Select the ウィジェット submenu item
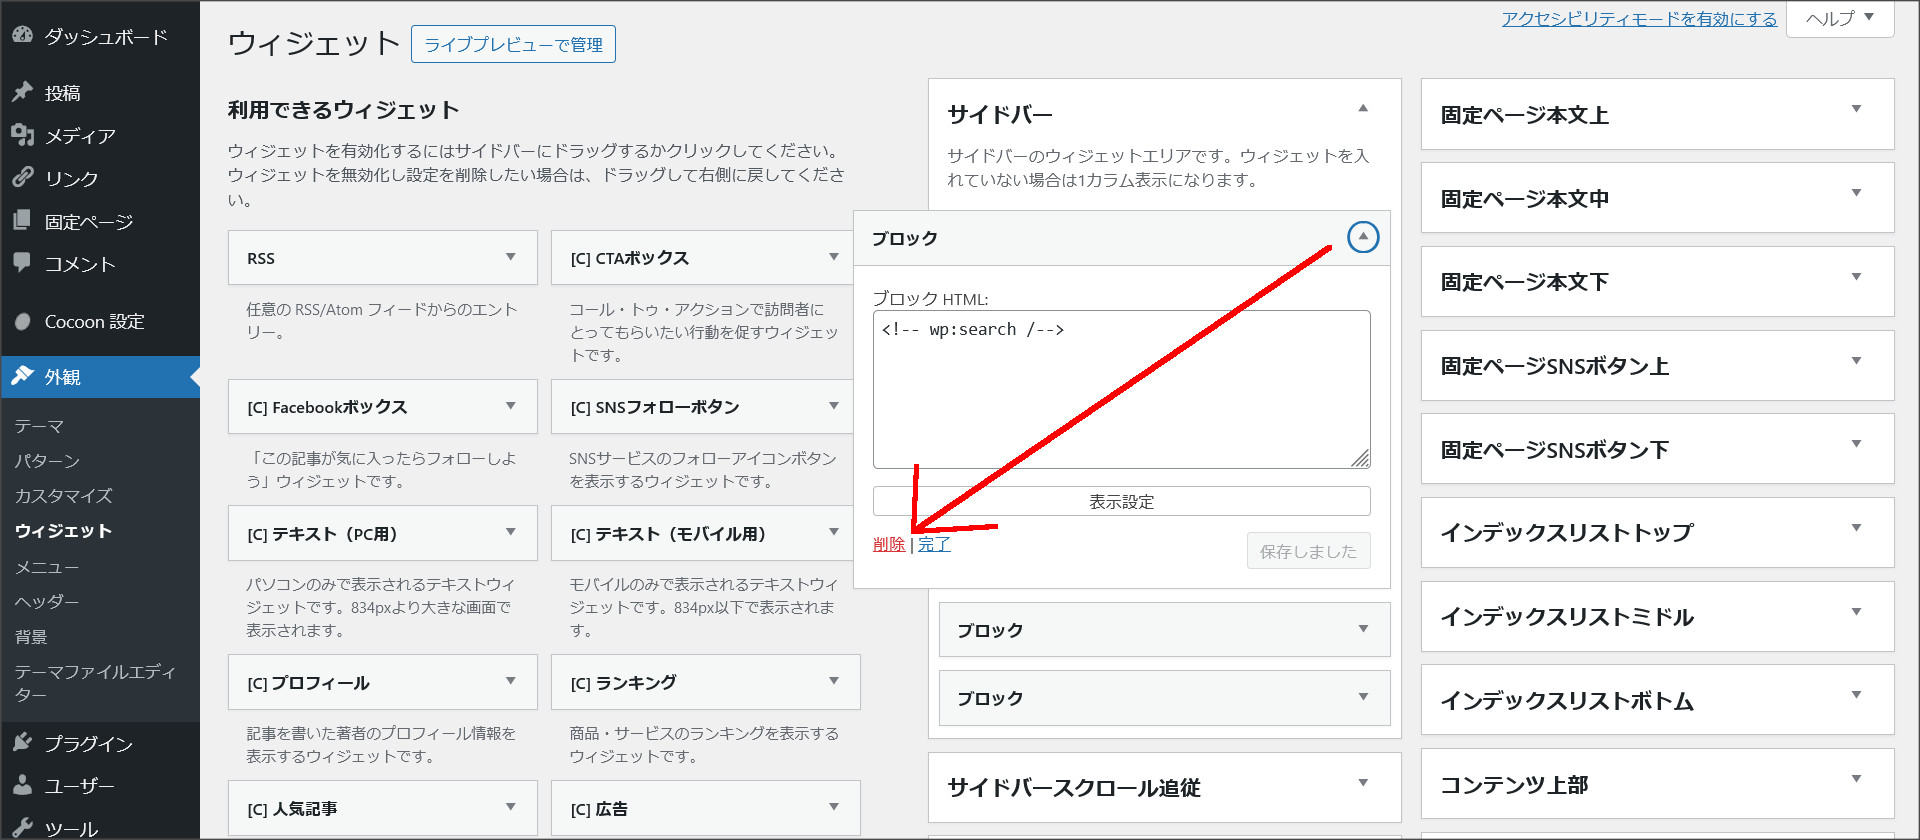The height and width of the screenshot is (840, 1920). (x=63, y=531)
